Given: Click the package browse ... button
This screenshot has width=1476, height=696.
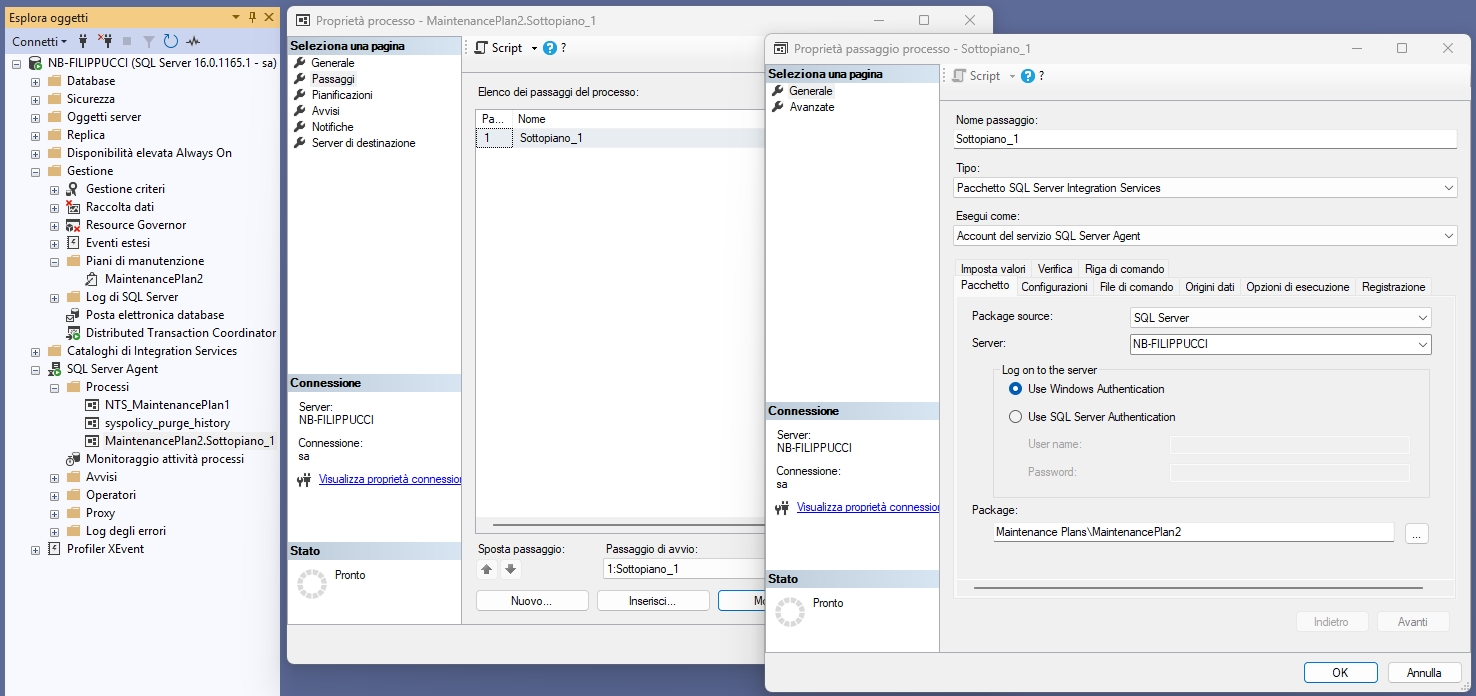Looking at the screenshot, I should pos(1416,534).
